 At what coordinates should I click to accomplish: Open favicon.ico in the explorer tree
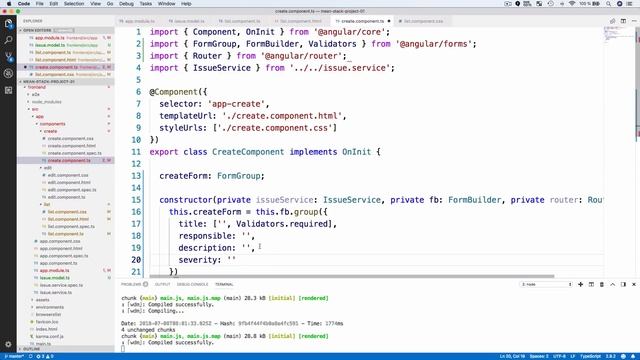(47, 322)
